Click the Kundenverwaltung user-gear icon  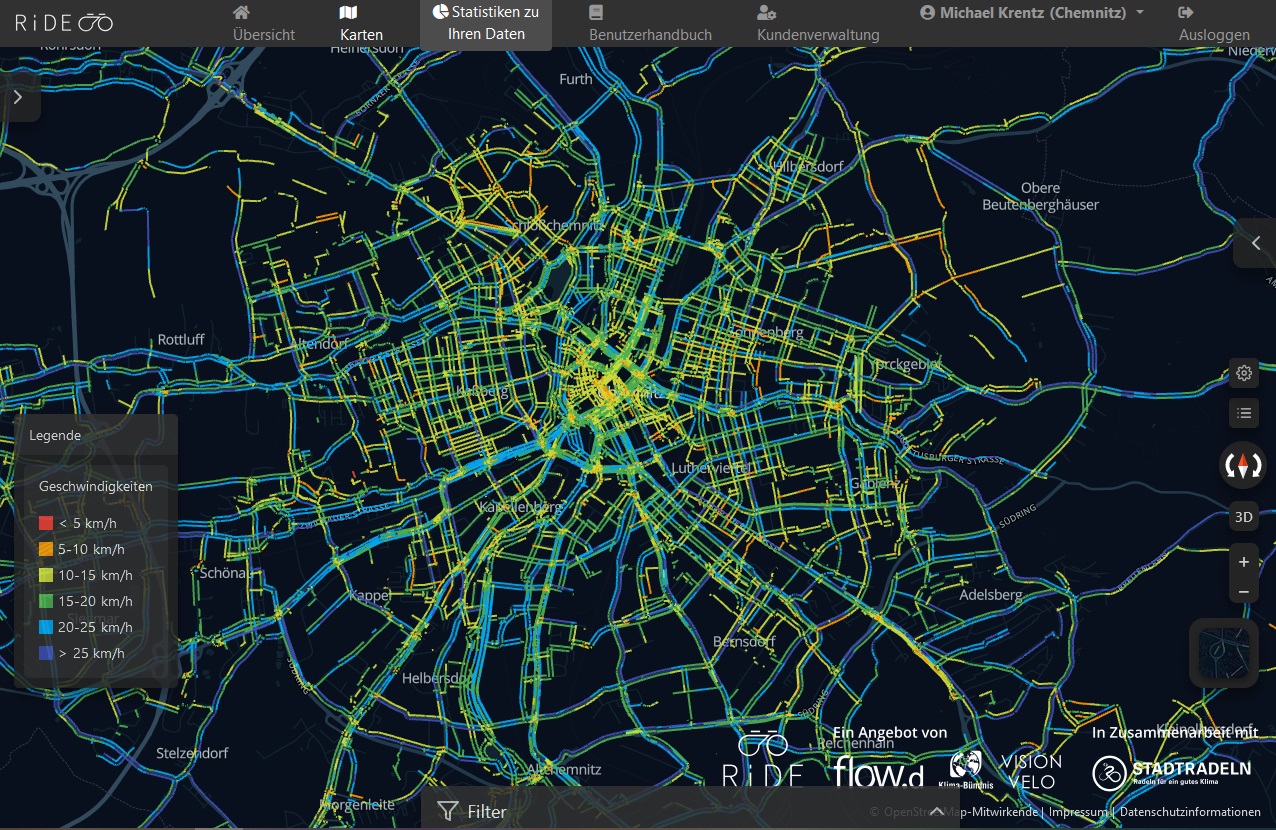tap(767, 12)
